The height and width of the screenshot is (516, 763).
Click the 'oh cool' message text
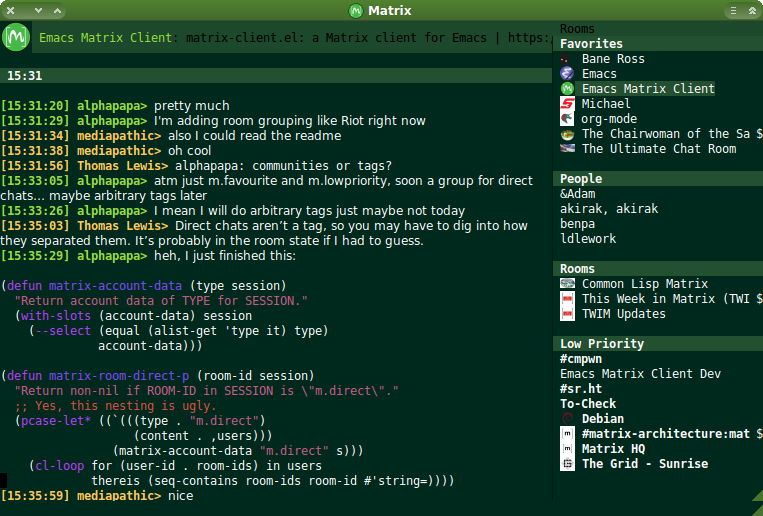[x=190, y=151]
